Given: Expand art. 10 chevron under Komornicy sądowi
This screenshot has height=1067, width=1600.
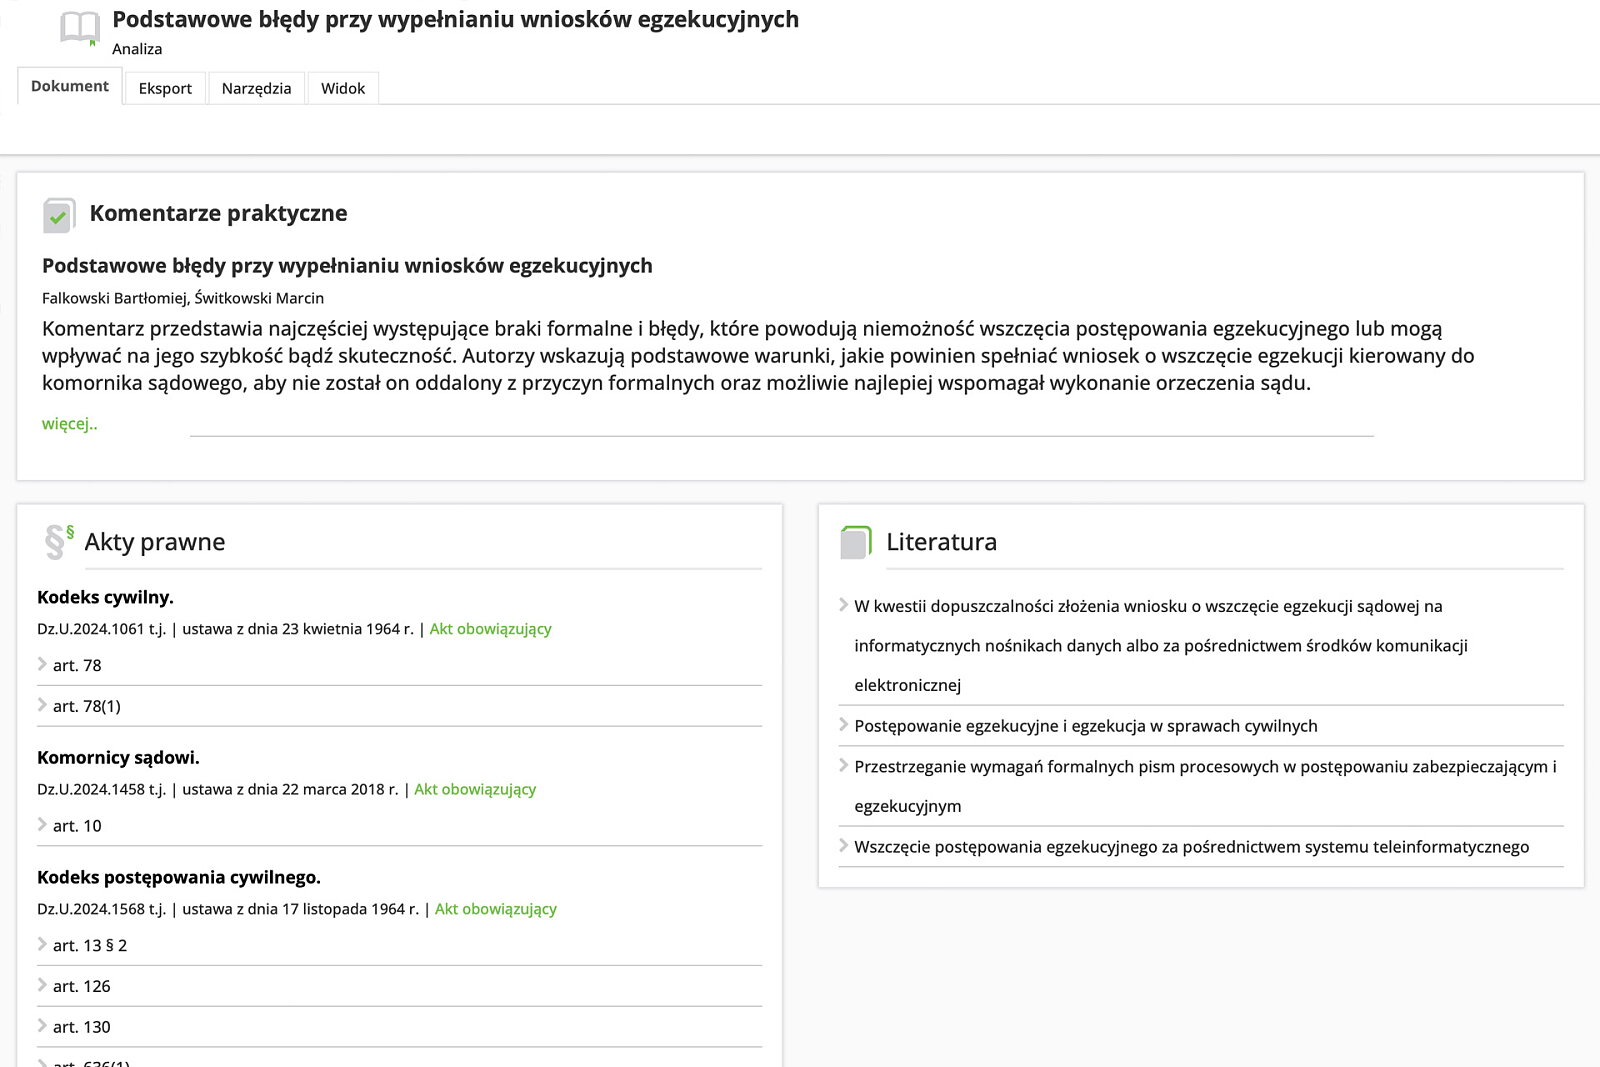Looking at the screenshot, I should (43, 825).
